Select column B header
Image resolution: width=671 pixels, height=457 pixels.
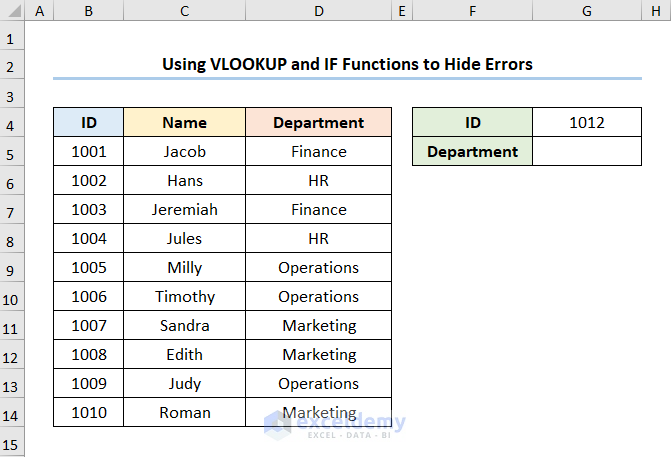pyautogui.click(x=89, y=10)
